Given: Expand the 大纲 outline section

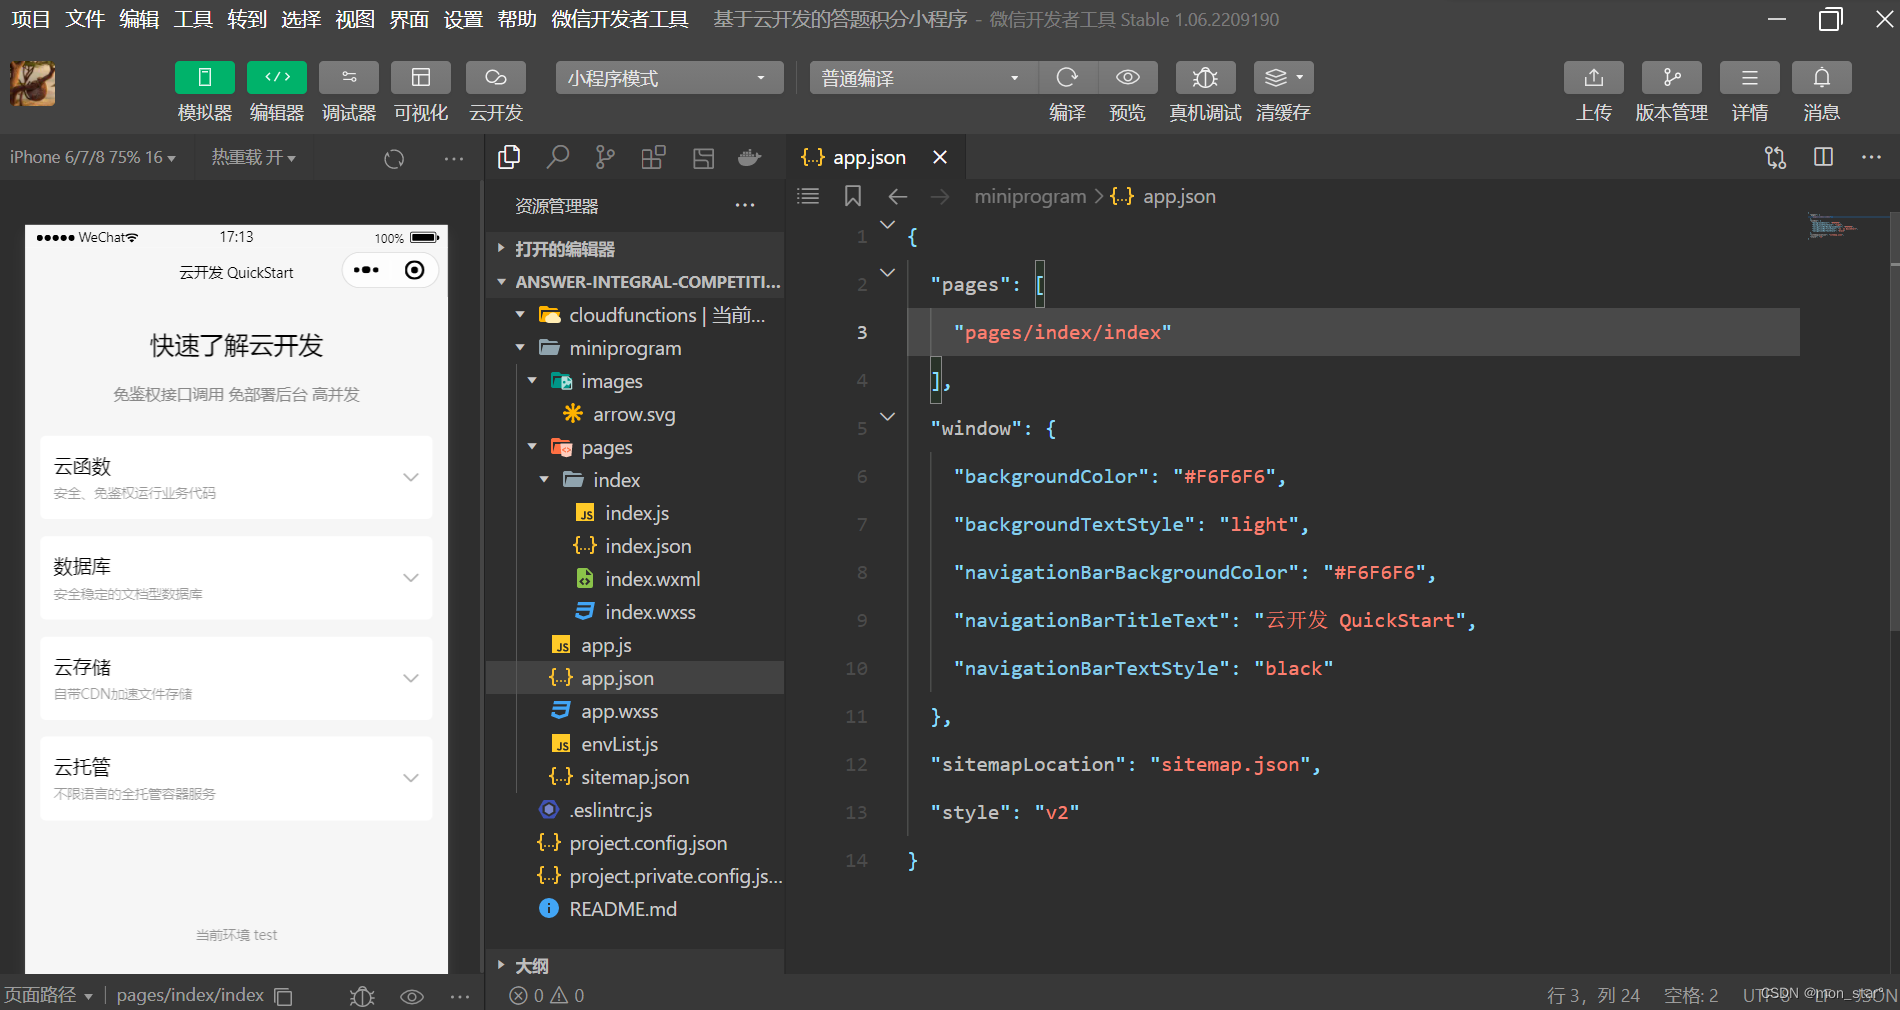Looking at the screenshot, I should point(634,966).
